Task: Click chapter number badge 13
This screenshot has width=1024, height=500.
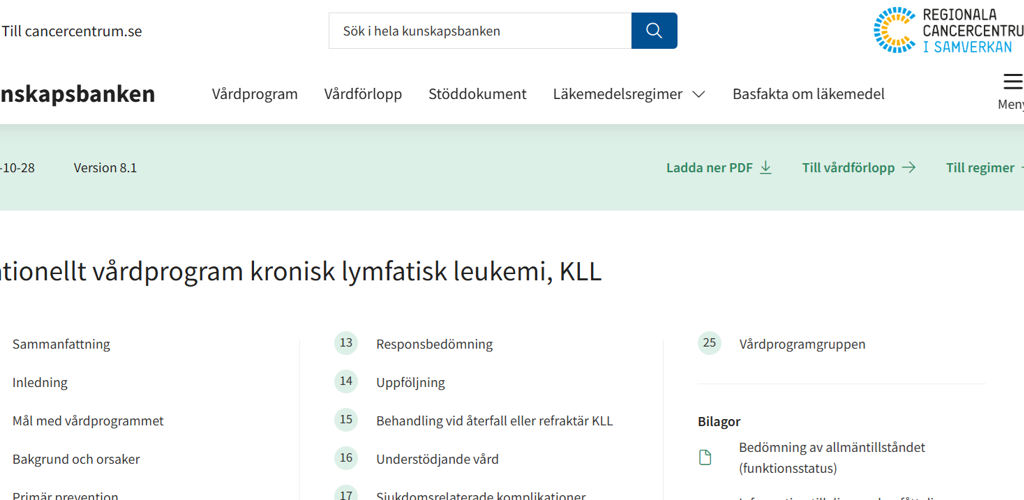Action: [x=346, y=343]
